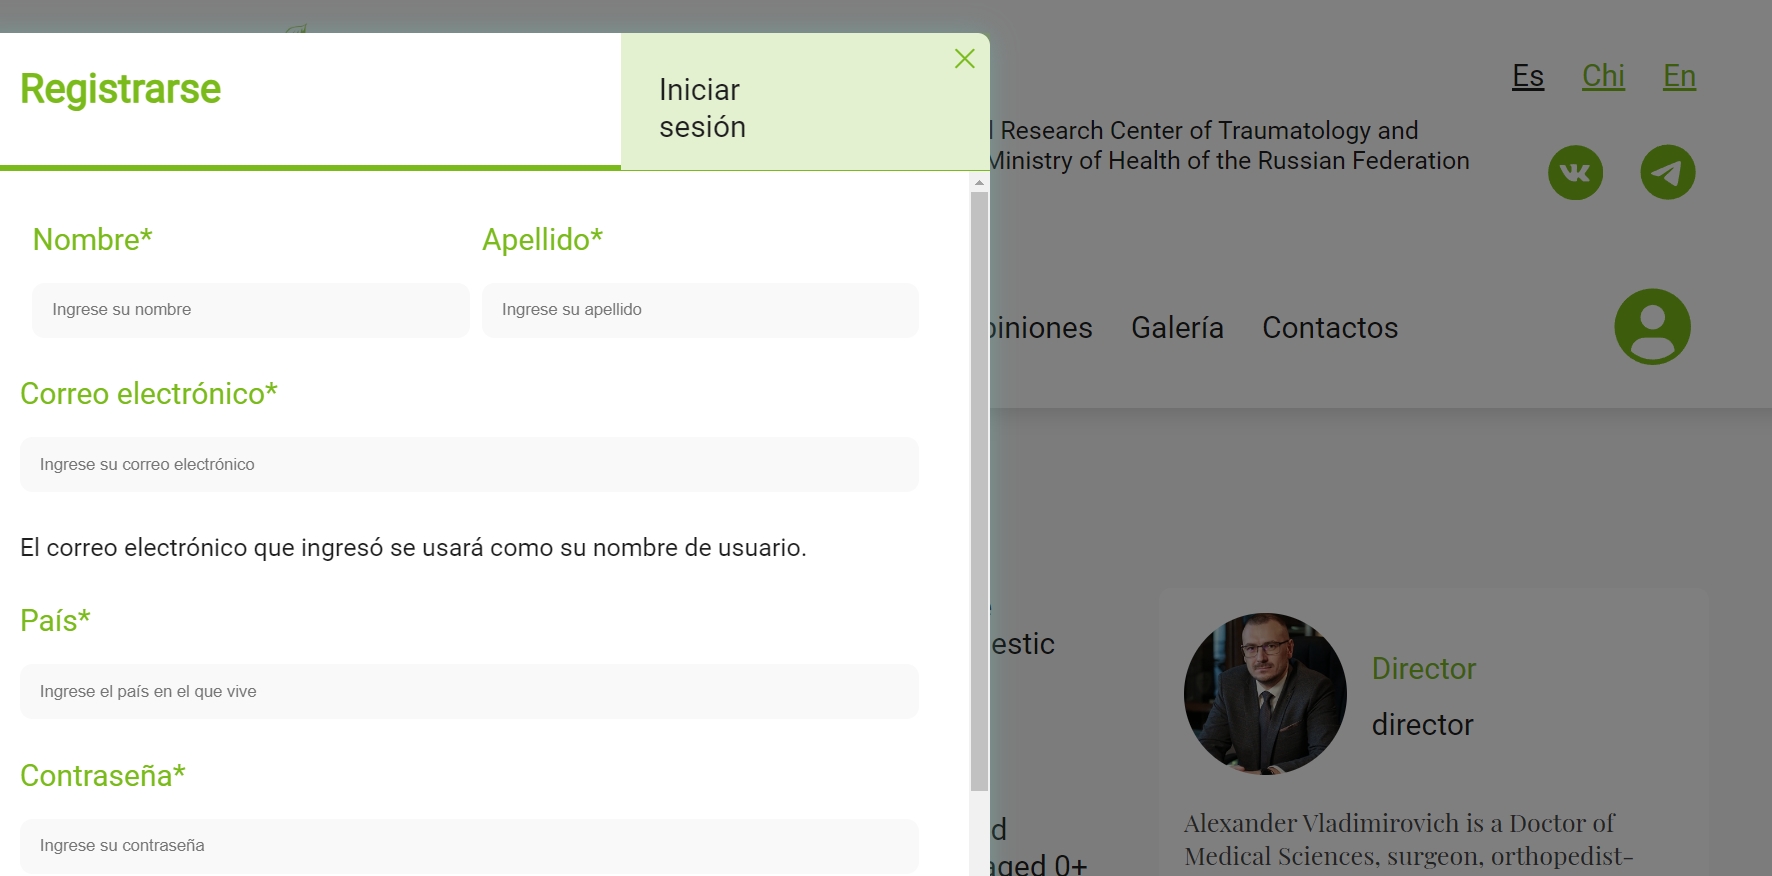Click the Correo electrónico input field
This screenshot has height=876, width=1772.
point(469,465)
